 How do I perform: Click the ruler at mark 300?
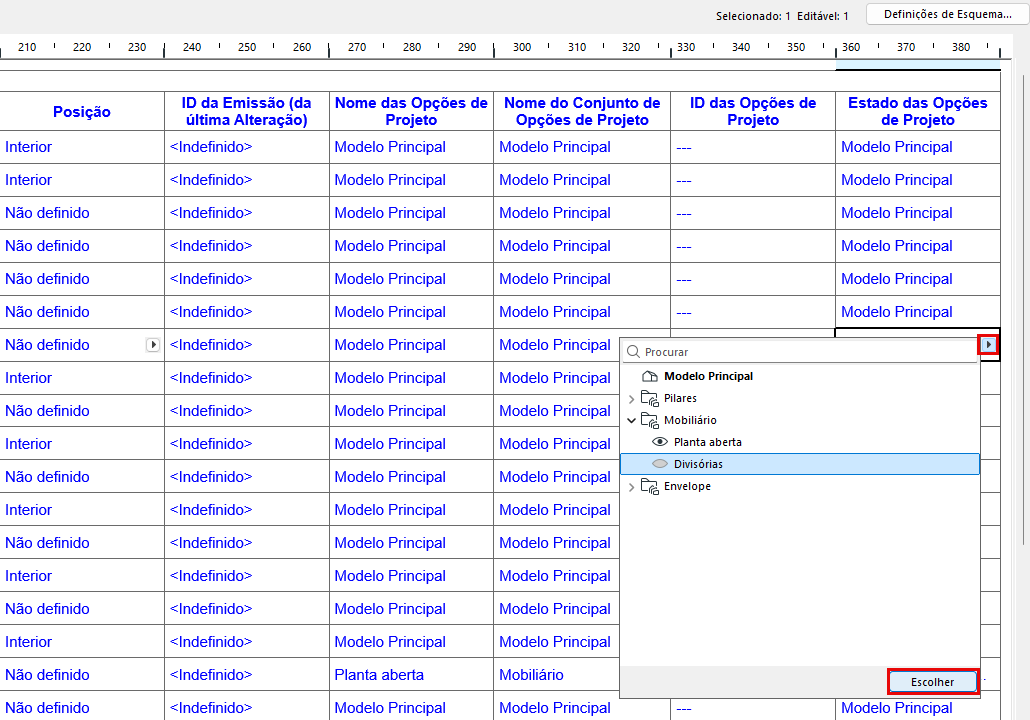point(522,47)
